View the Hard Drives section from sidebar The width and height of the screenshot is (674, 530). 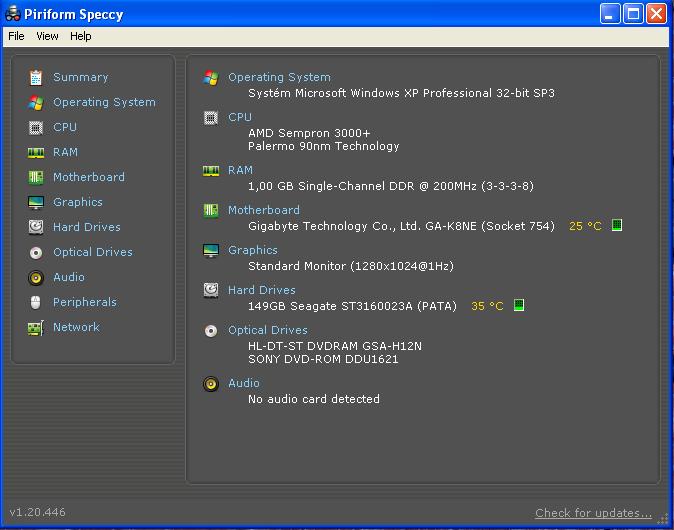point(87,227)
